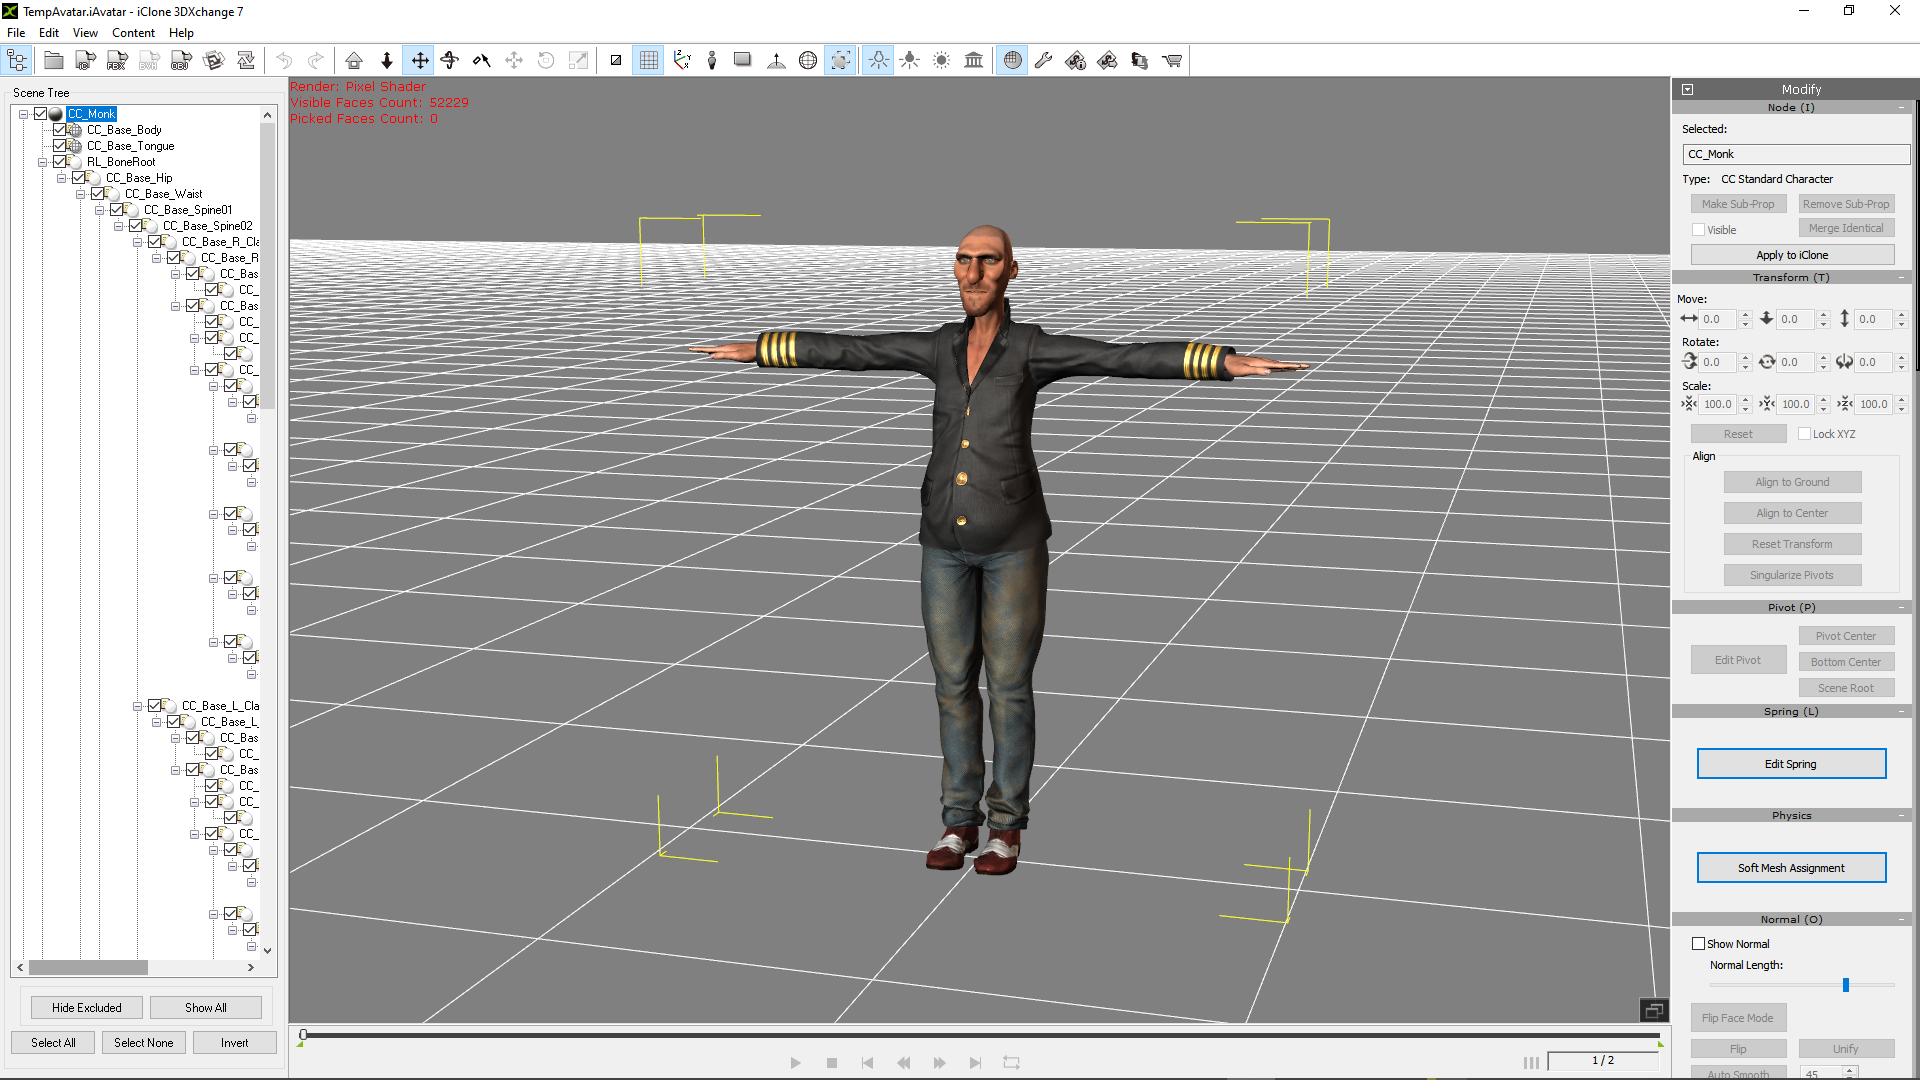Viewport: 1920px width, 1080px height.
Task: Toggle the bounding box display icon
Action: click(x=841, y=61)
